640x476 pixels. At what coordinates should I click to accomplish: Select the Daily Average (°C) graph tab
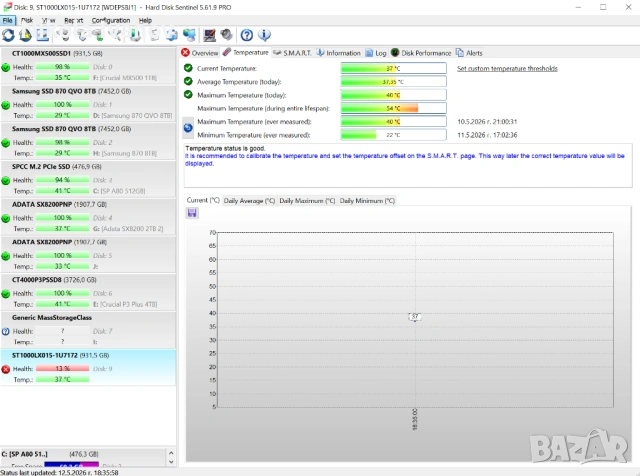click(x=249, y=200)
